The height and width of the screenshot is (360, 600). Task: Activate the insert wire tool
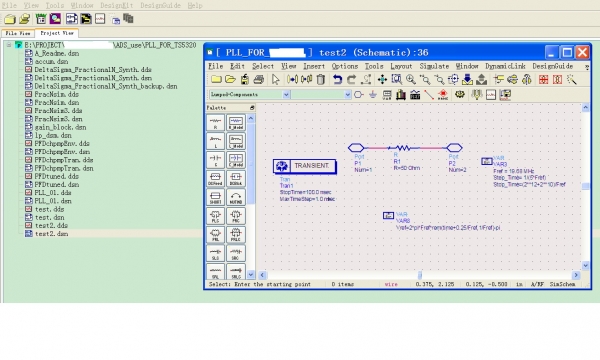point(429,94)
